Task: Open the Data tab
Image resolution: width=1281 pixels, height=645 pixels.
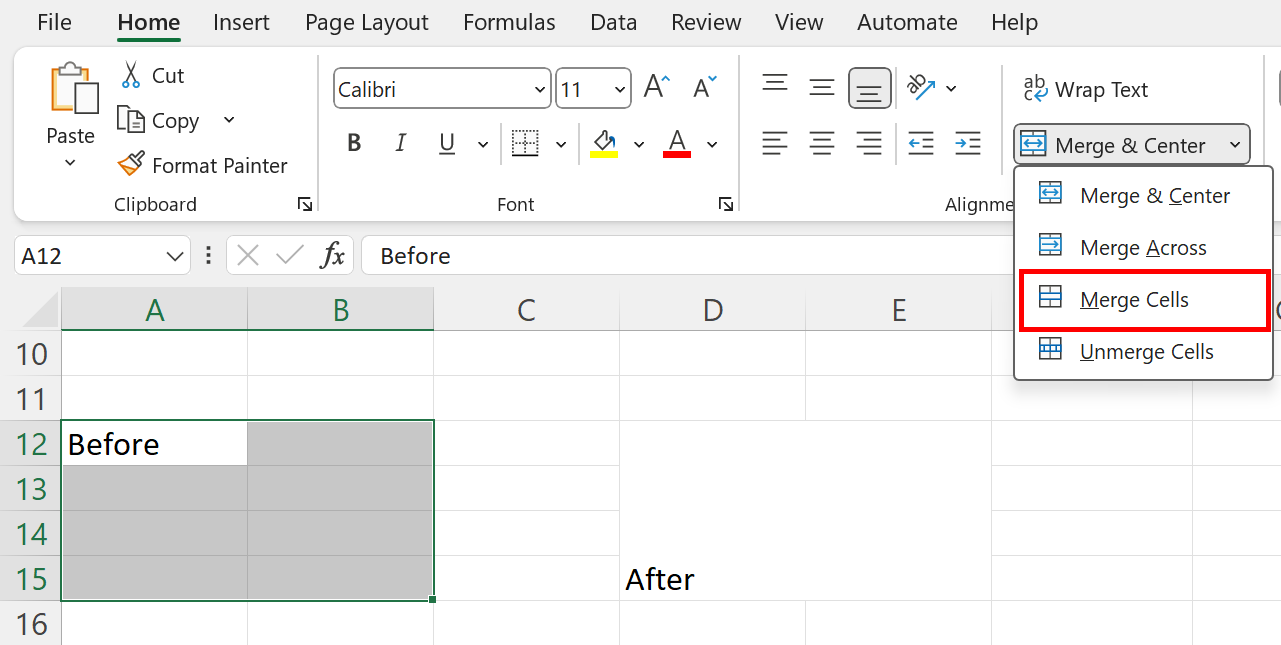Action: coord(614,22)
